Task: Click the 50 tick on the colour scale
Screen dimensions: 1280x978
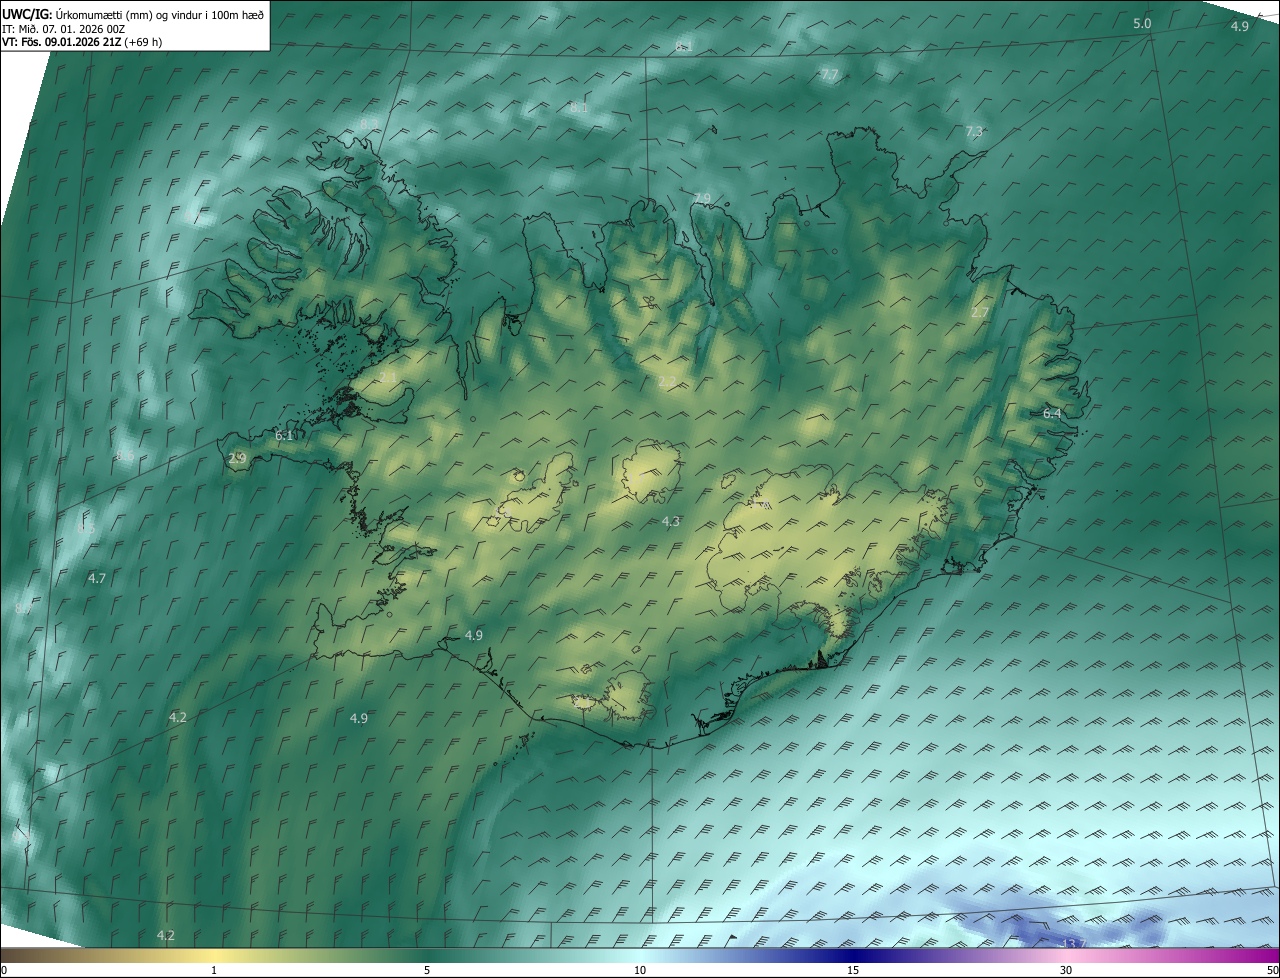Action: point(1272,970)
